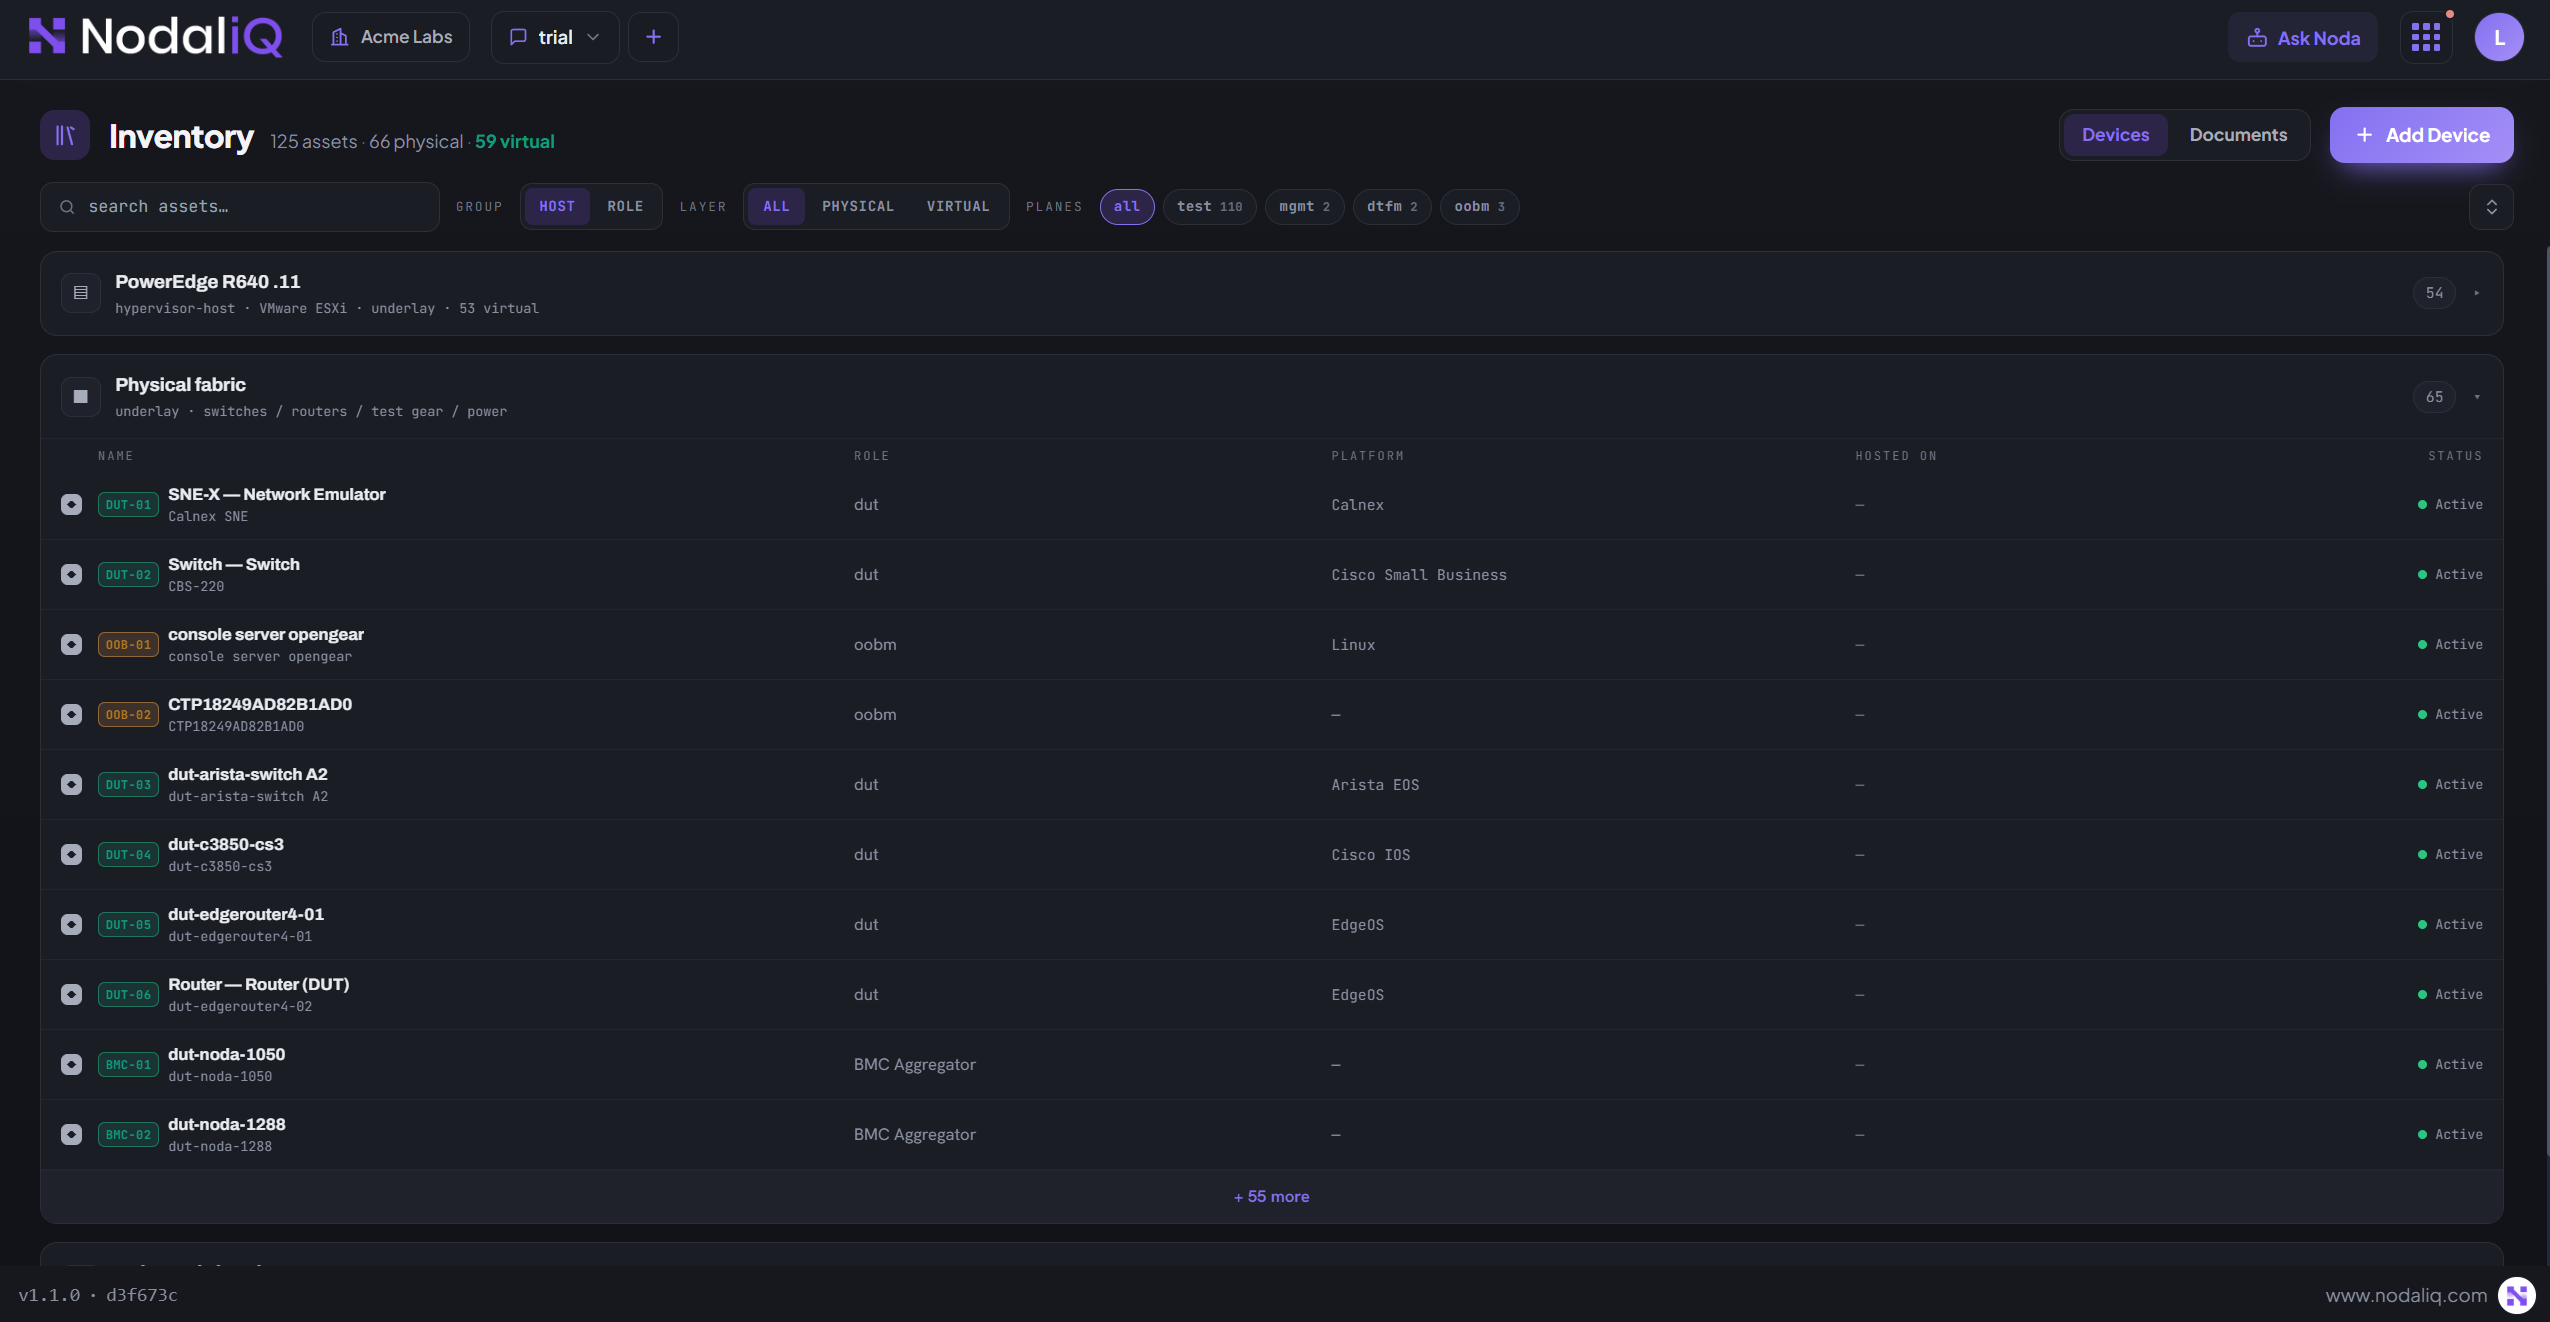Focus the search assets field

(240, 207)
